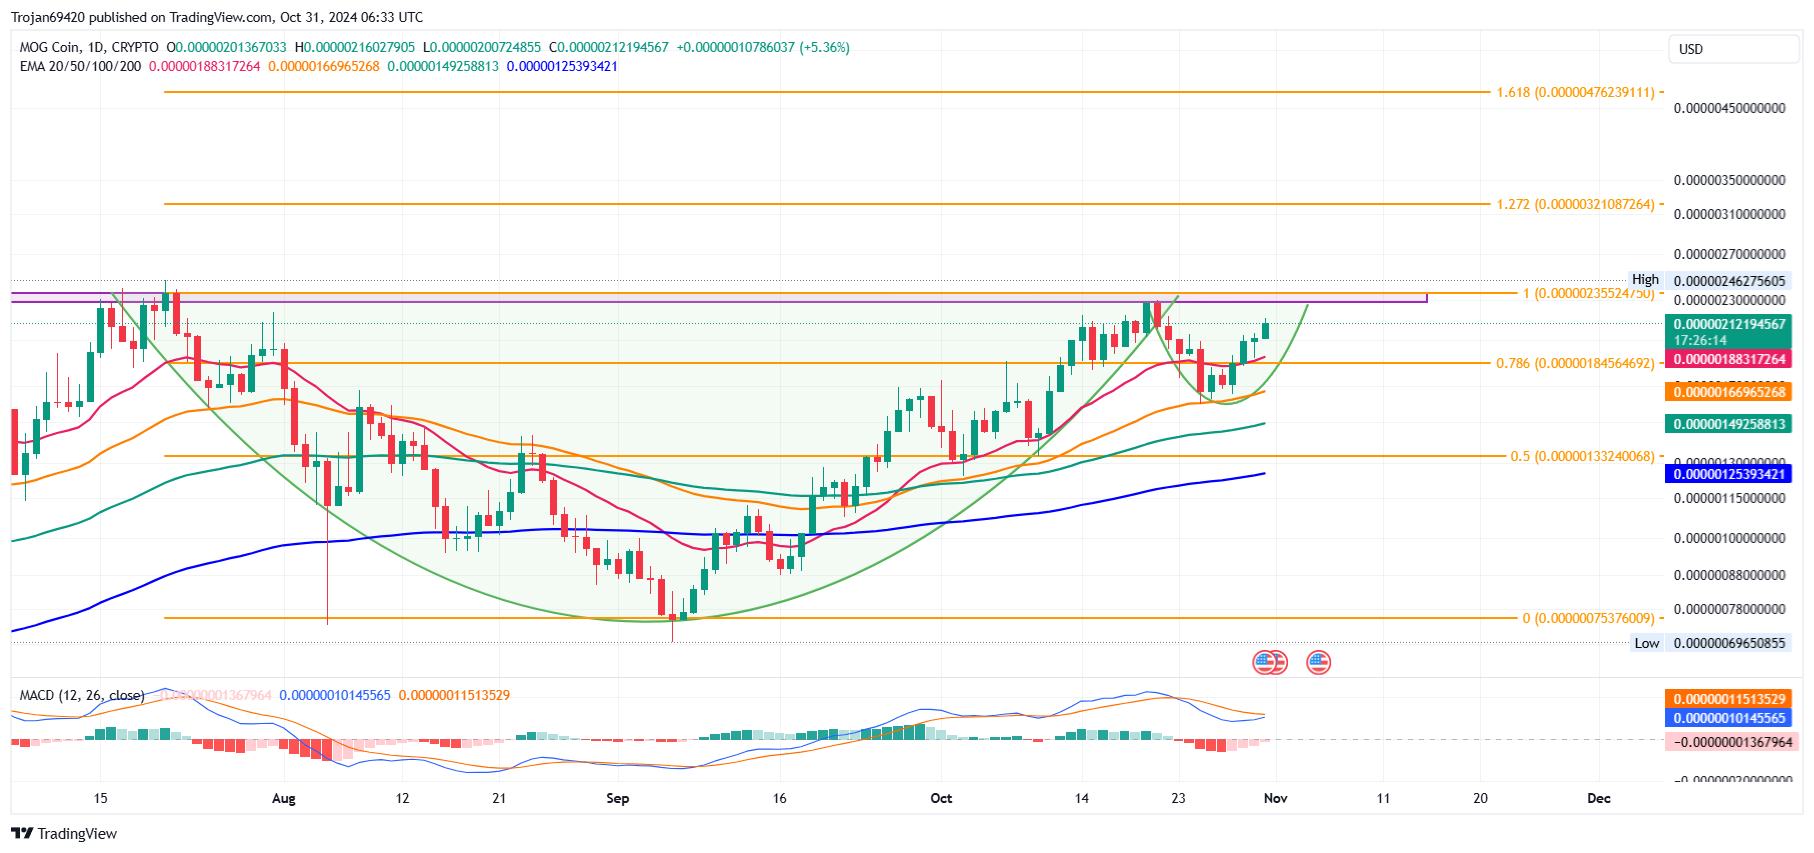Screen dimensions: 1814x853
Task: Click the rightmost US flag economic event icon
Action: pyautogui.click(x=1318, y=662)
